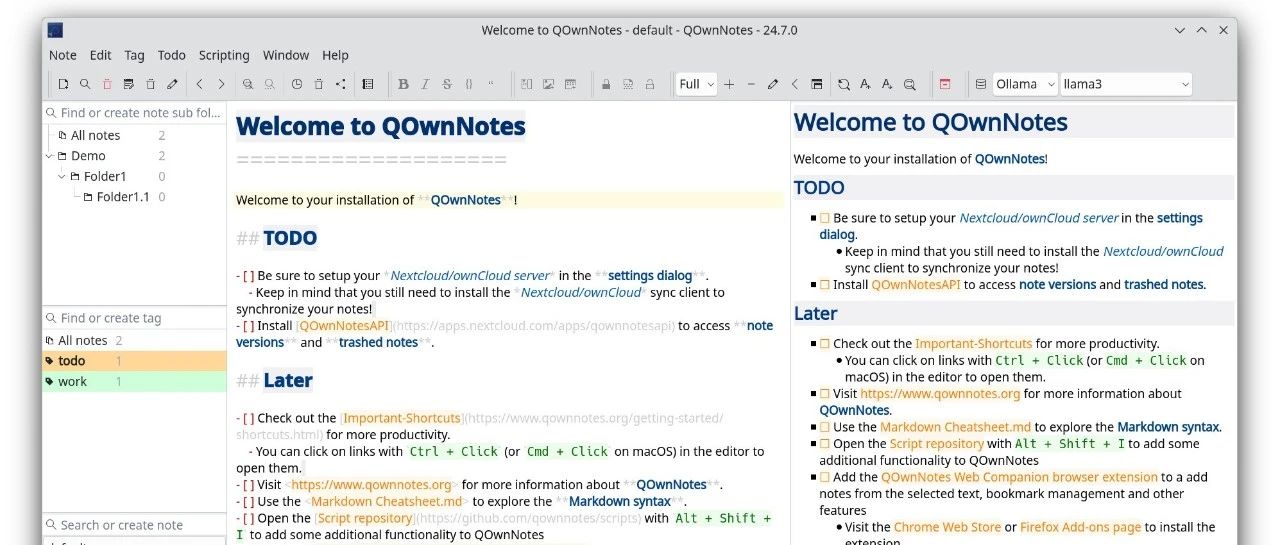Click the minus icon in the toolbar
The height and width of the screenshot is (545, 1280).
(751, 84)
